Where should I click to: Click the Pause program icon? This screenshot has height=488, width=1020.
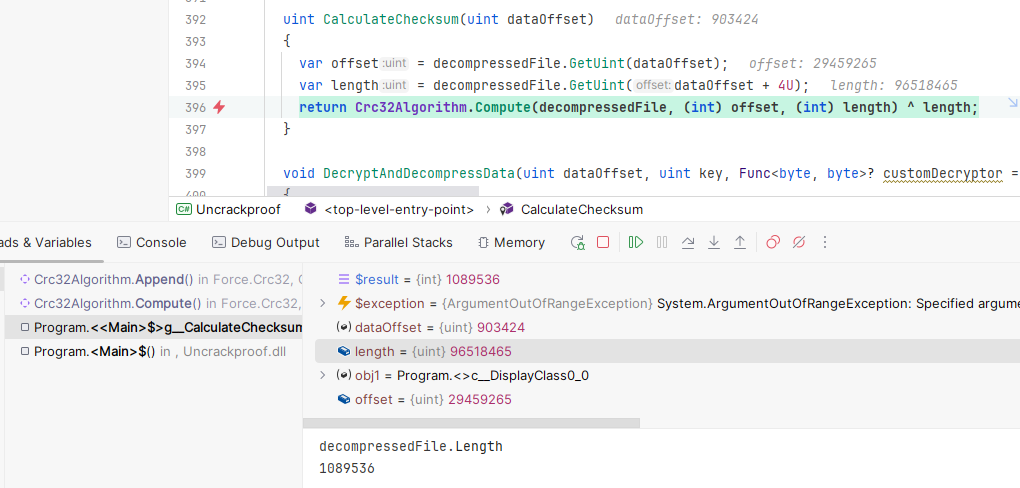point(662,242)
